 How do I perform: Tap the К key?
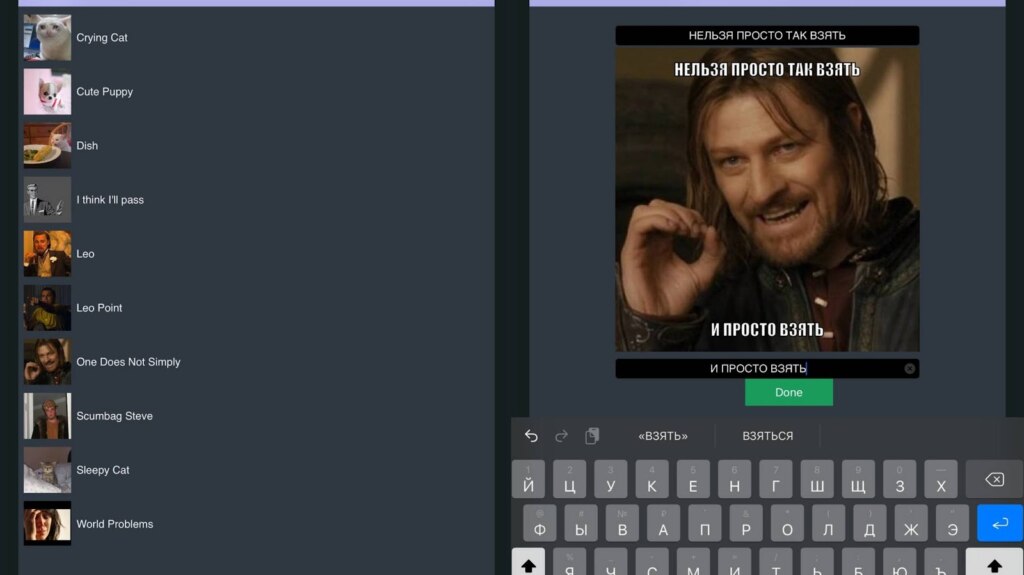652,480
